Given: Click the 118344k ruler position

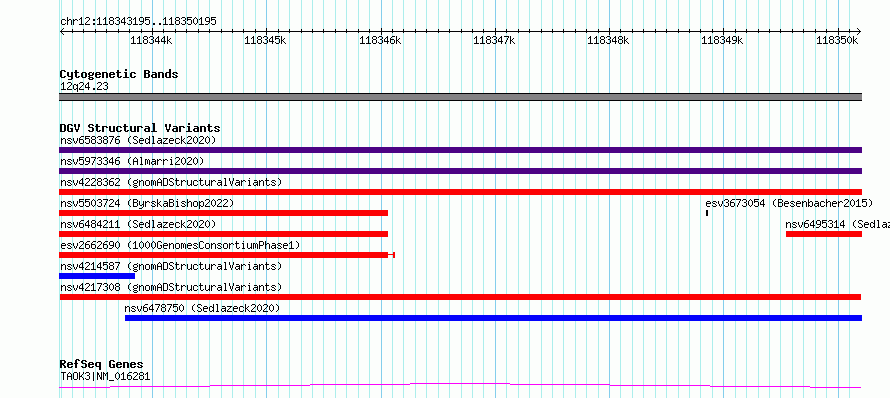Looking at the screenshot, I should coord(152,40).
